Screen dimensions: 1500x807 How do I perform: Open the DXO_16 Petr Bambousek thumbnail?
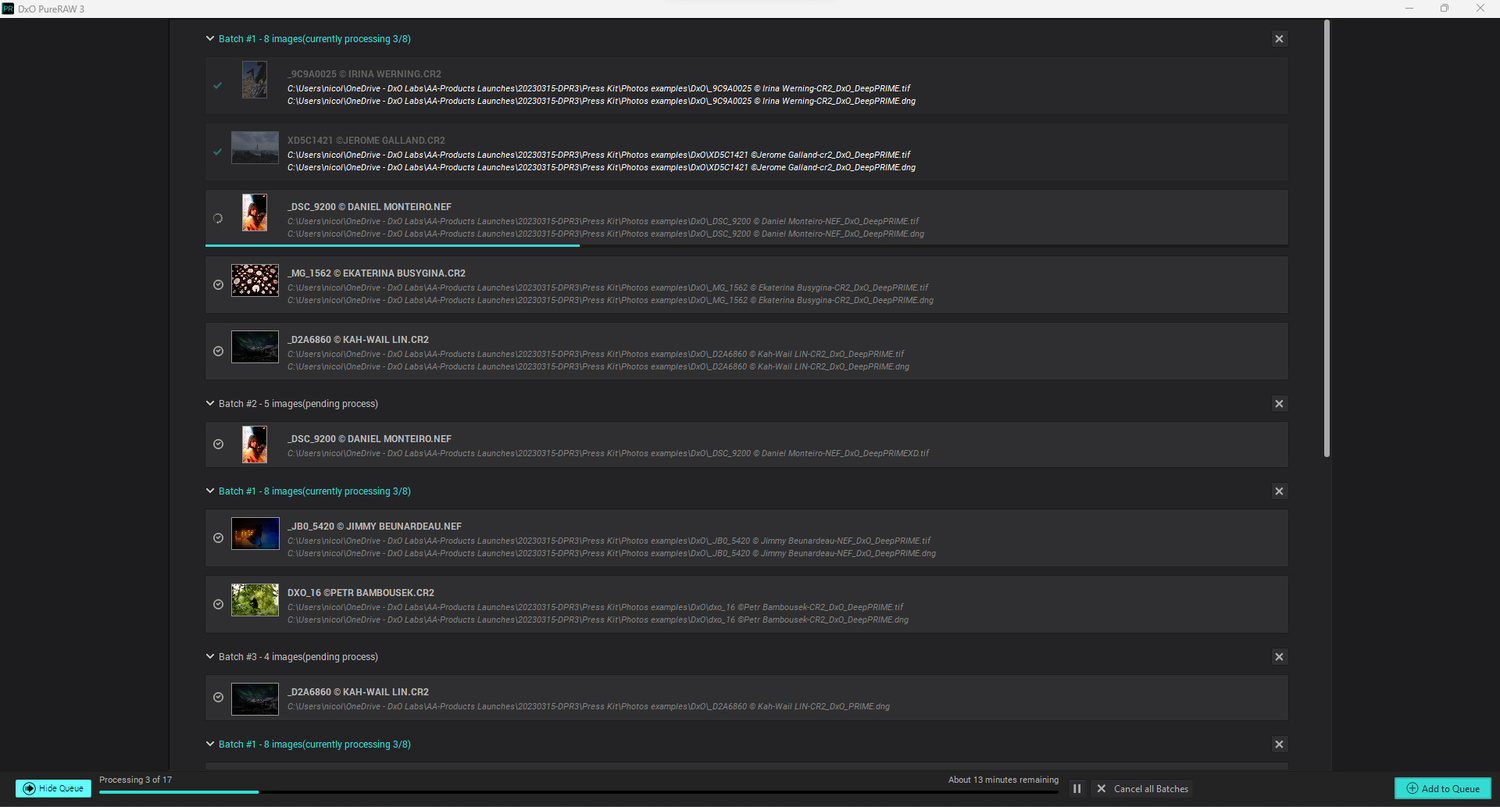[x=254, y=599]
